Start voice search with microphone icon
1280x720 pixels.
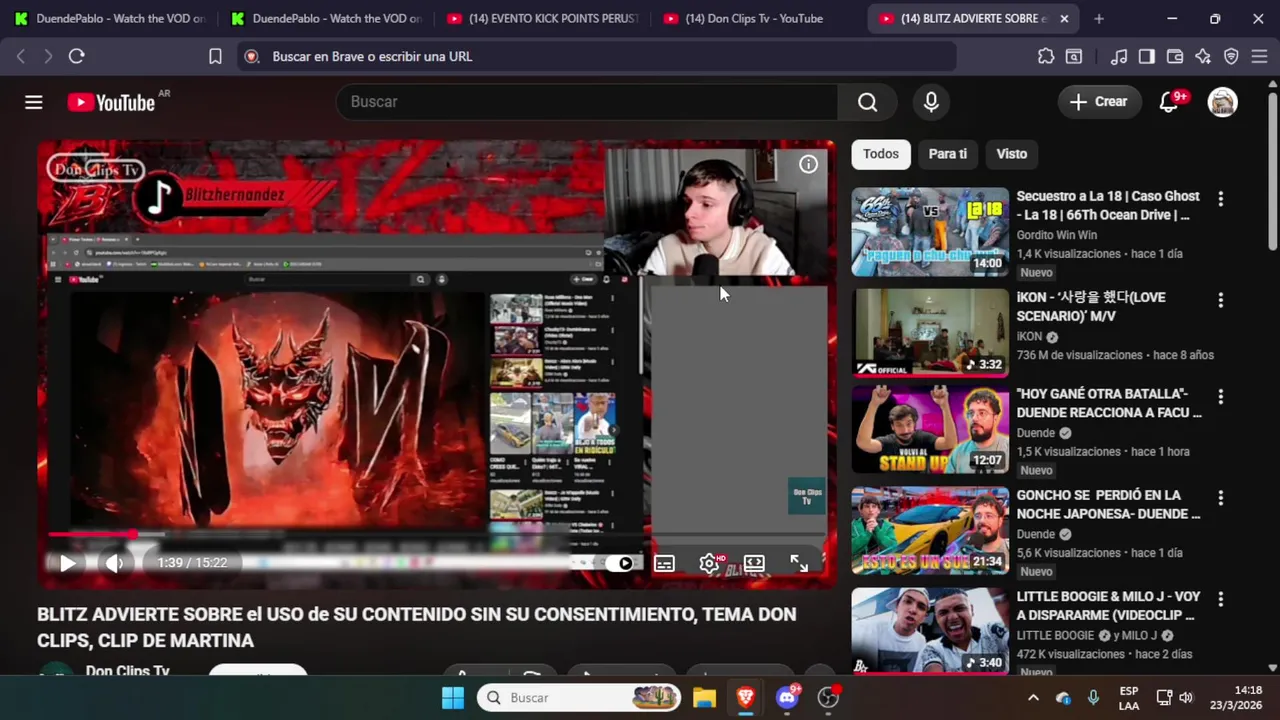click(931, 102)
